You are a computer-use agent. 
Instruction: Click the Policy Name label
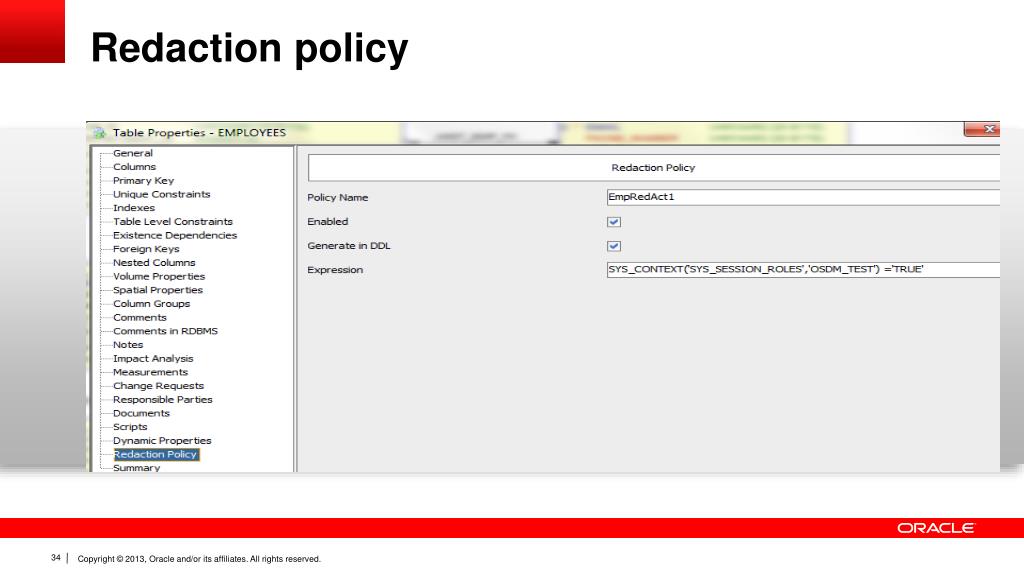[338, 197]
